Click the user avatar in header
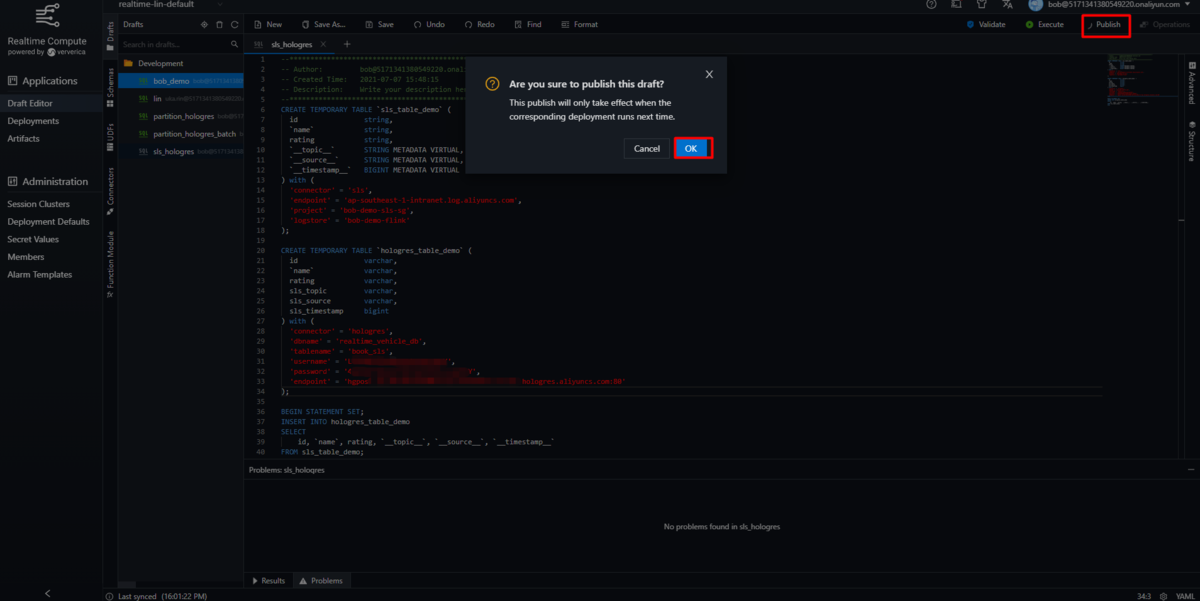This screenshot has height=601, width=1200. click(1037, 4)
